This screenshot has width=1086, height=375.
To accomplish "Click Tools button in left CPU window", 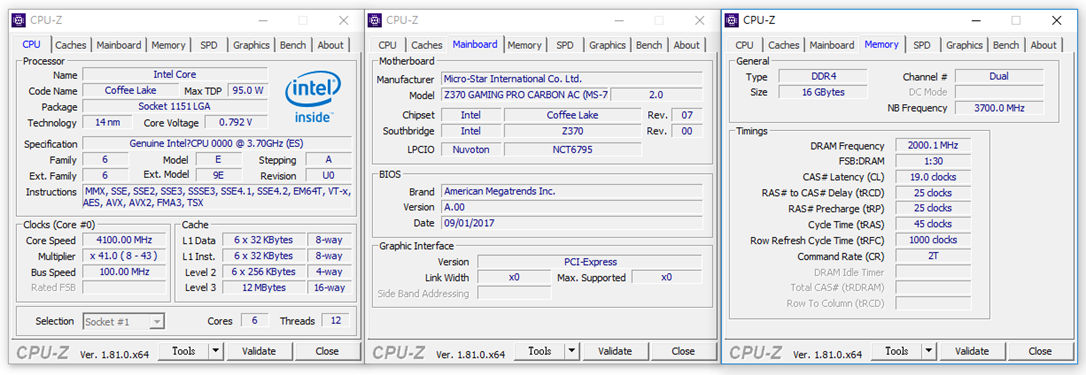I will [184, 351].
